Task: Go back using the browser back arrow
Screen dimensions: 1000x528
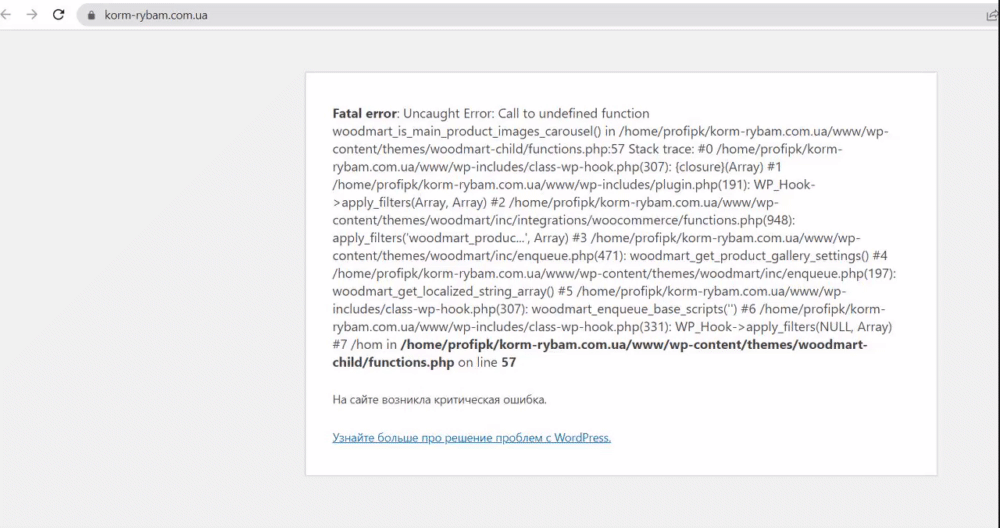Action: [x=8, y=15]
